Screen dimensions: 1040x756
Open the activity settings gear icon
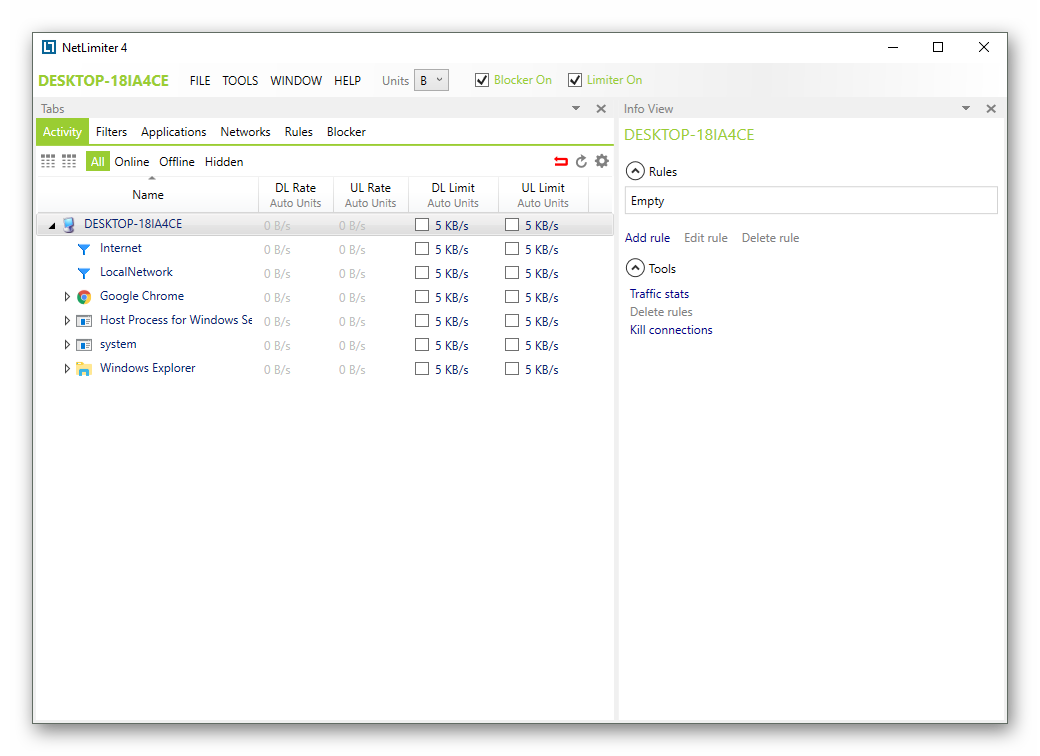[x=602, y=160]
